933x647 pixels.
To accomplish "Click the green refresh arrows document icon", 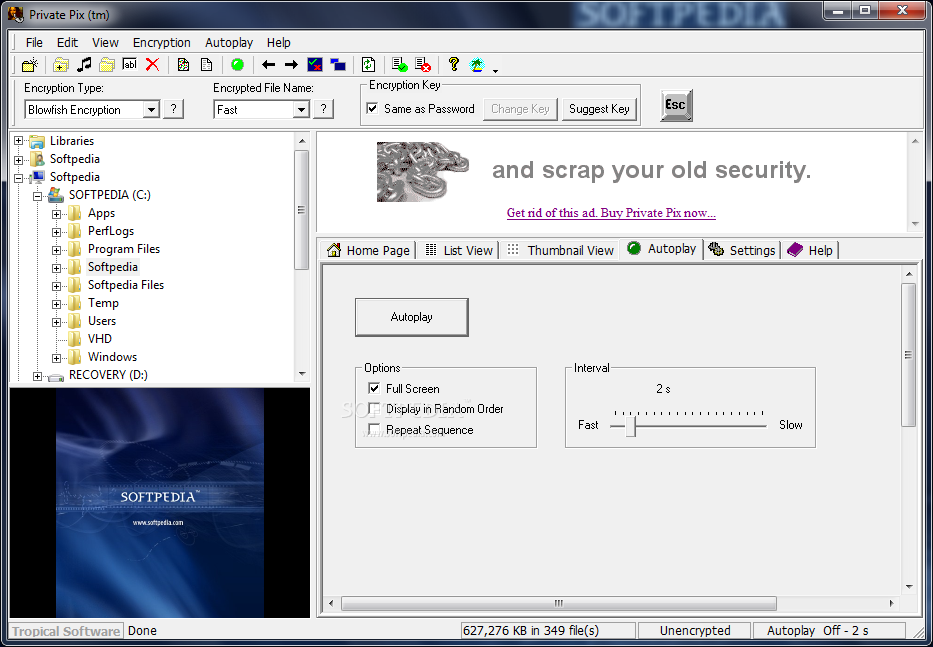I will (368, 65).
